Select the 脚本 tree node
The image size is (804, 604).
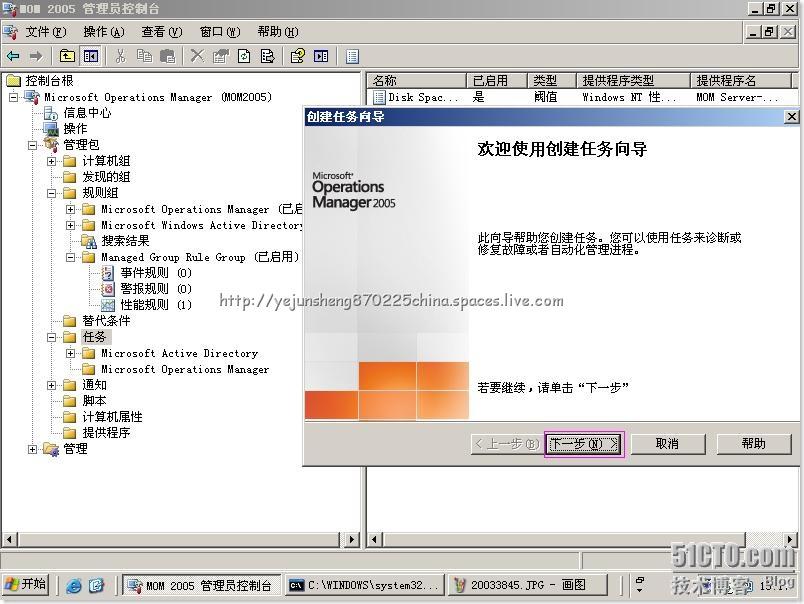pyautogui.click(x=94, y=401)
